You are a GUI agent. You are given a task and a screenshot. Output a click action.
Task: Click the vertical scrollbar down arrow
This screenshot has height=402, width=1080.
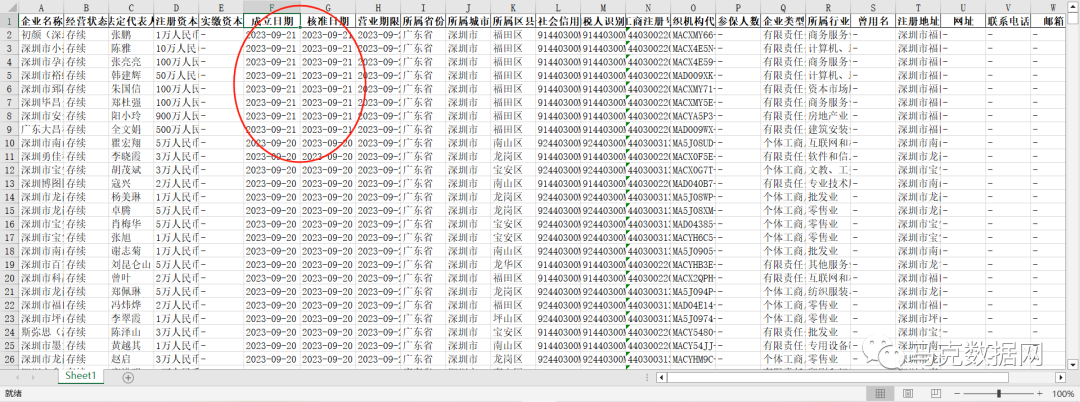pyautogui.click(x=1073, y=363)
